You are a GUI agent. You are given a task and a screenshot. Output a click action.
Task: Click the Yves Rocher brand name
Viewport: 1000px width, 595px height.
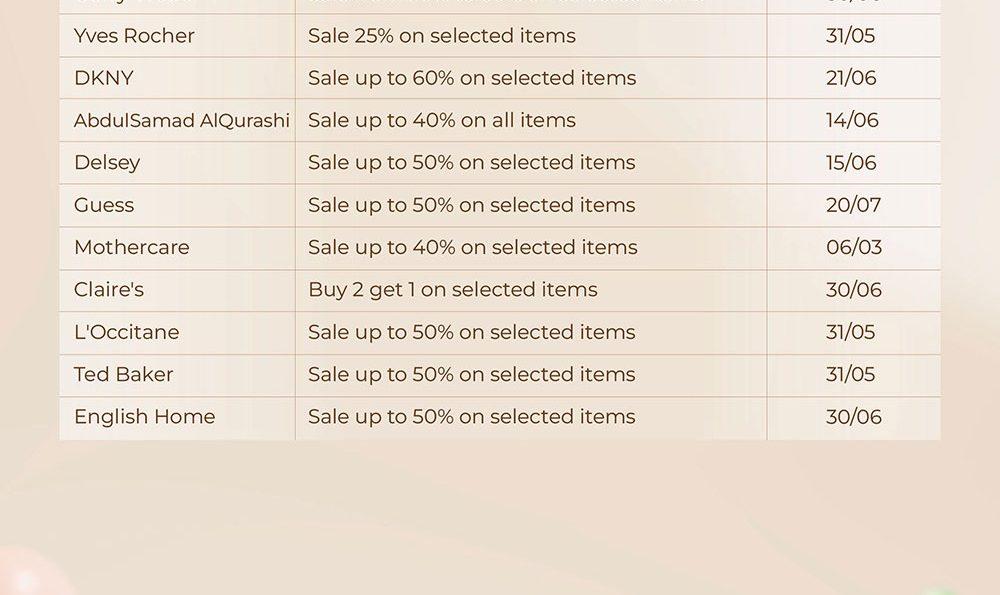134,36
